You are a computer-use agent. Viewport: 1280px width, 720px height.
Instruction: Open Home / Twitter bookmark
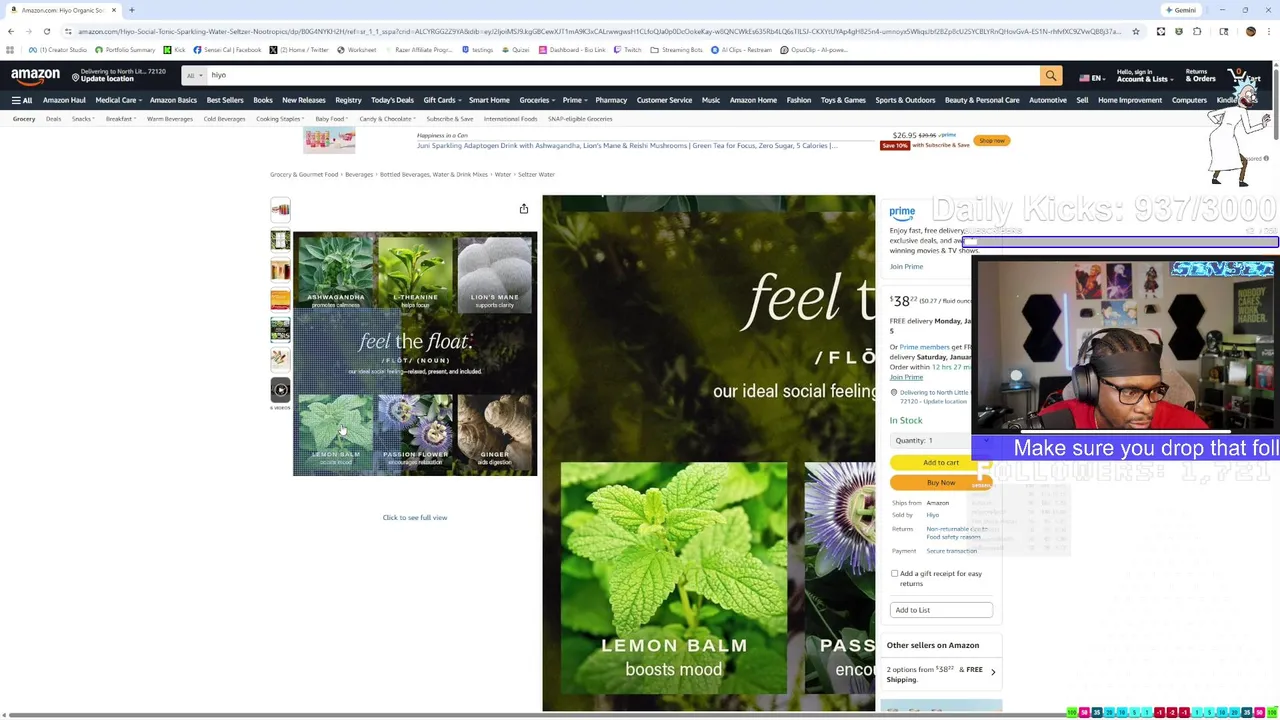(x=300, y=50)
